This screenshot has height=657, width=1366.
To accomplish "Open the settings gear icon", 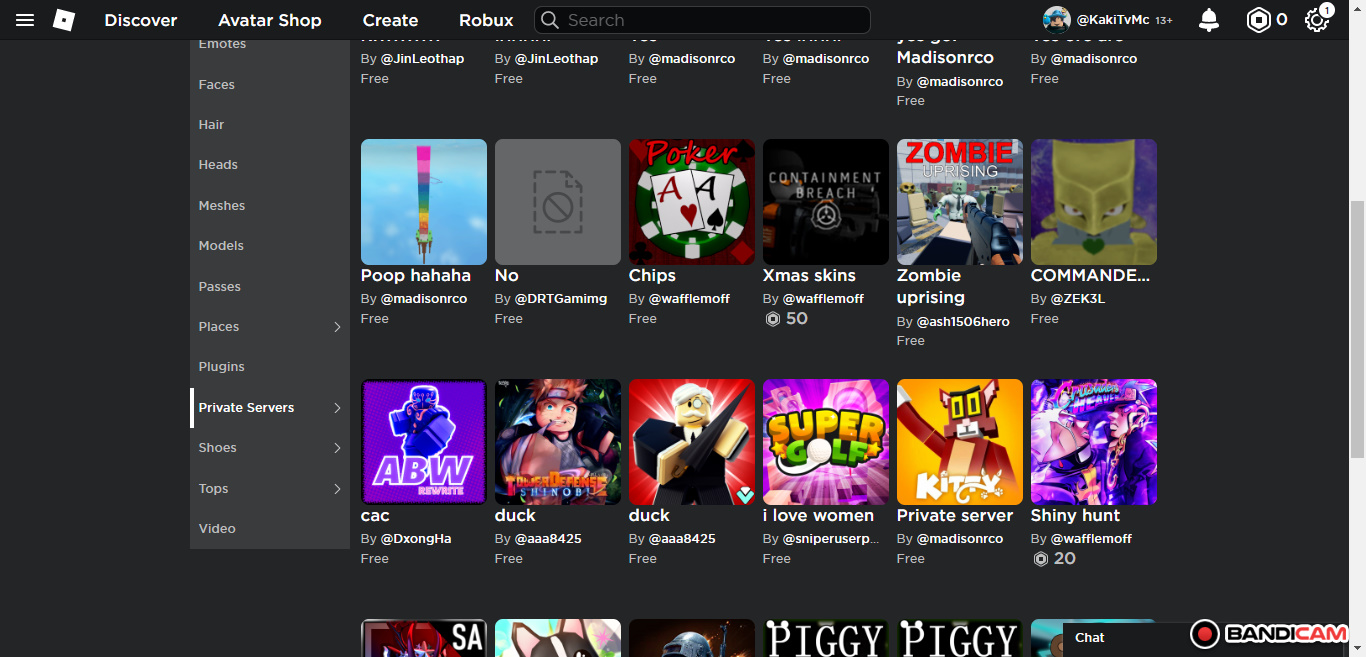I will pyautogui.click(x=1316, y=20).
